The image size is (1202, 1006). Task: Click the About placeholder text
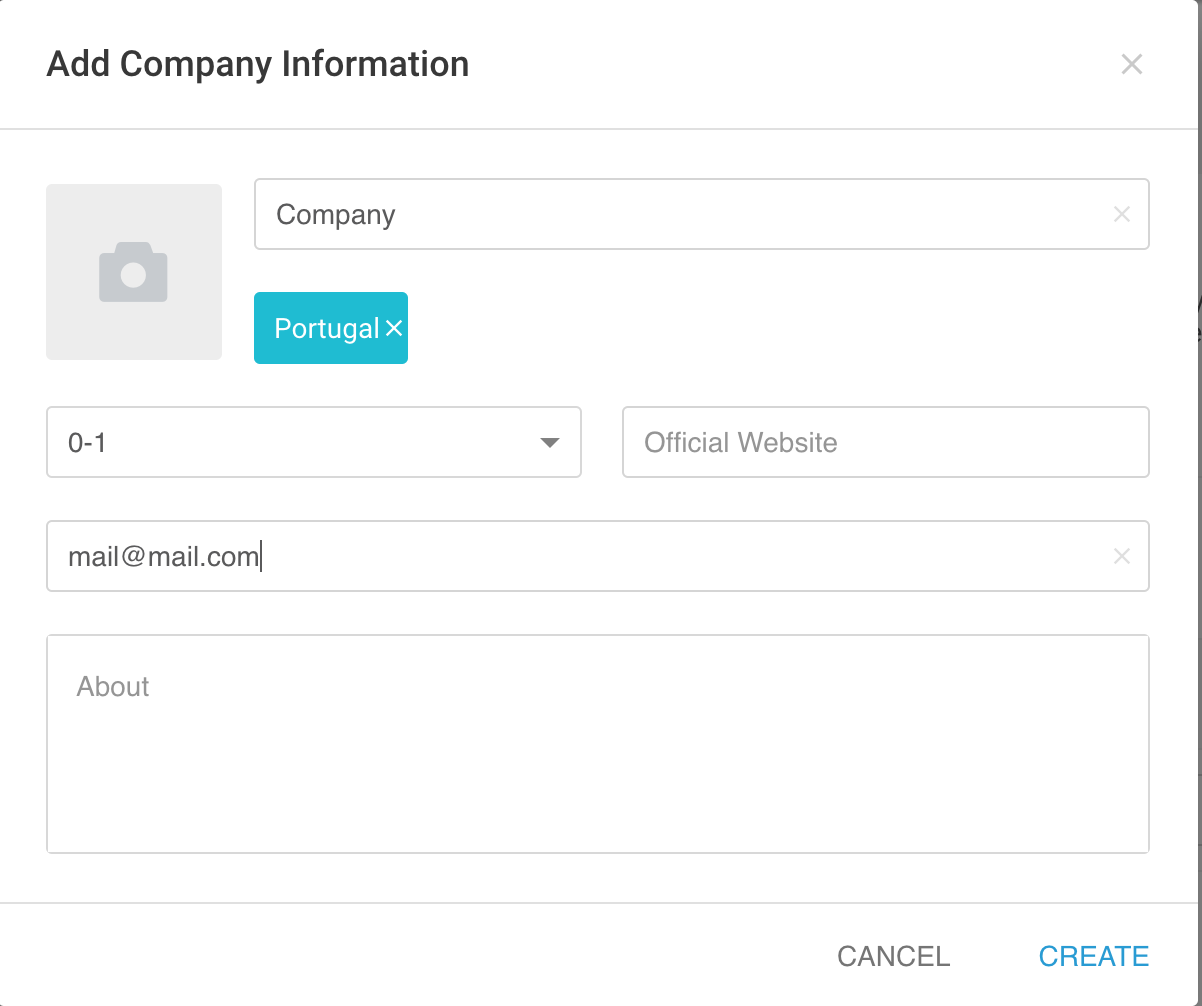pos(113,687)
